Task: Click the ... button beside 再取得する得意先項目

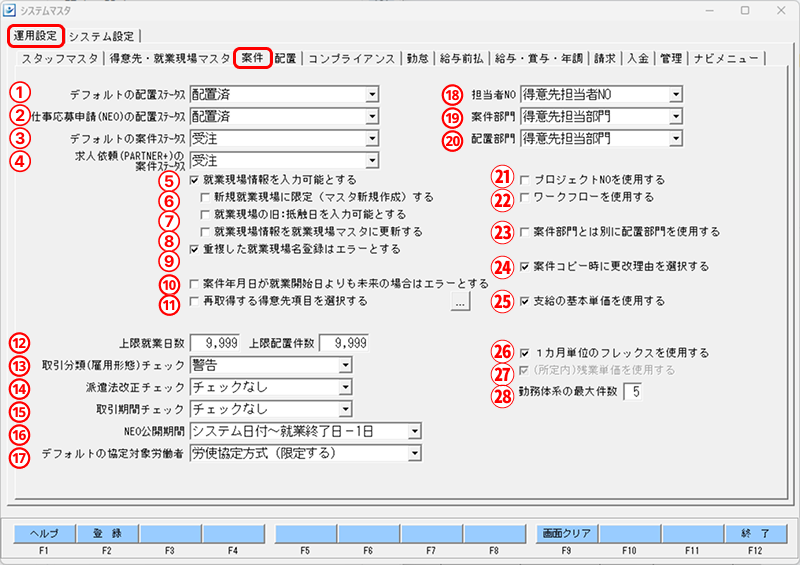Action: 460,302
